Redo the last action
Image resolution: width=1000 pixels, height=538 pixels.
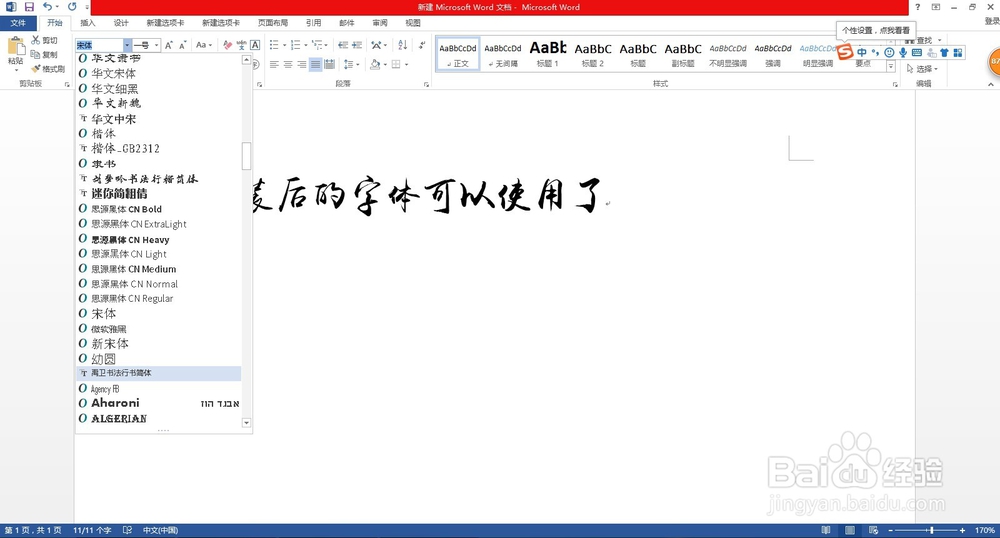click(72, 7)
